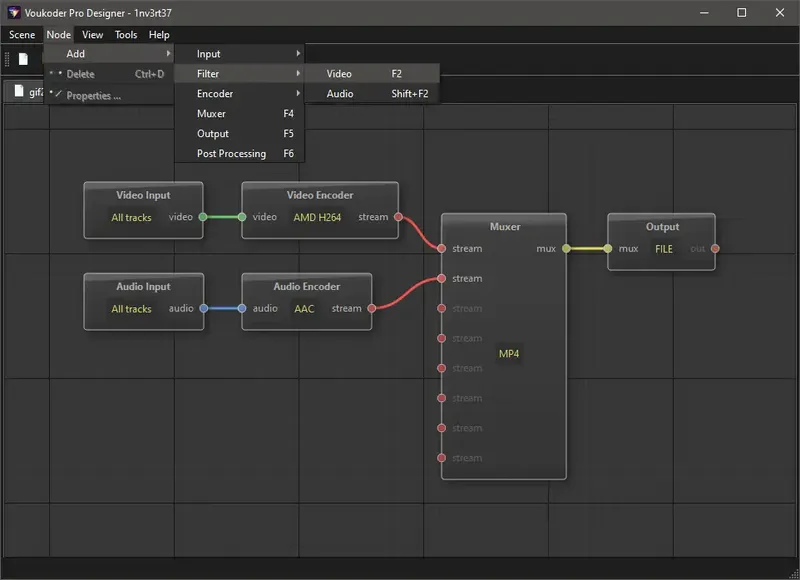Open the Tools menu
Image resolution: width=800 pixels, height=580 pixels.
coord(126,35)
